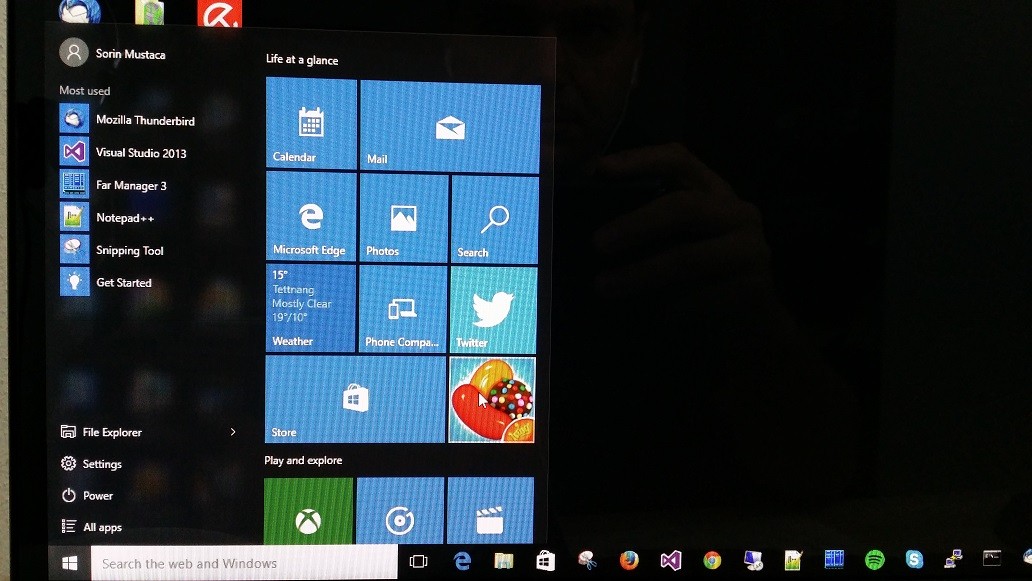Open Skype from the taskbar
The width and height of the screenshot is (1032, 581).
[914, 559]
